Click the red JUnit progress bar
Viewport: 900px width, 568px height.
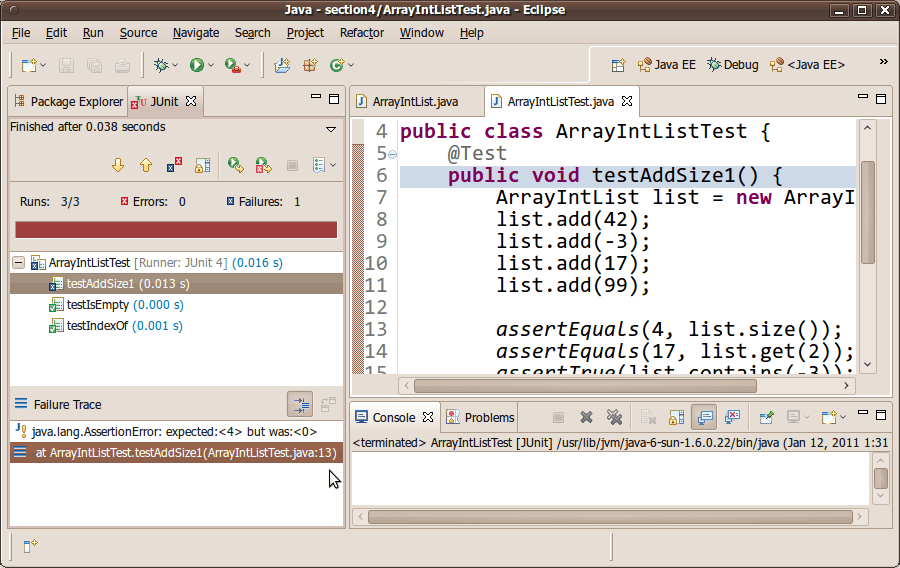176,229
